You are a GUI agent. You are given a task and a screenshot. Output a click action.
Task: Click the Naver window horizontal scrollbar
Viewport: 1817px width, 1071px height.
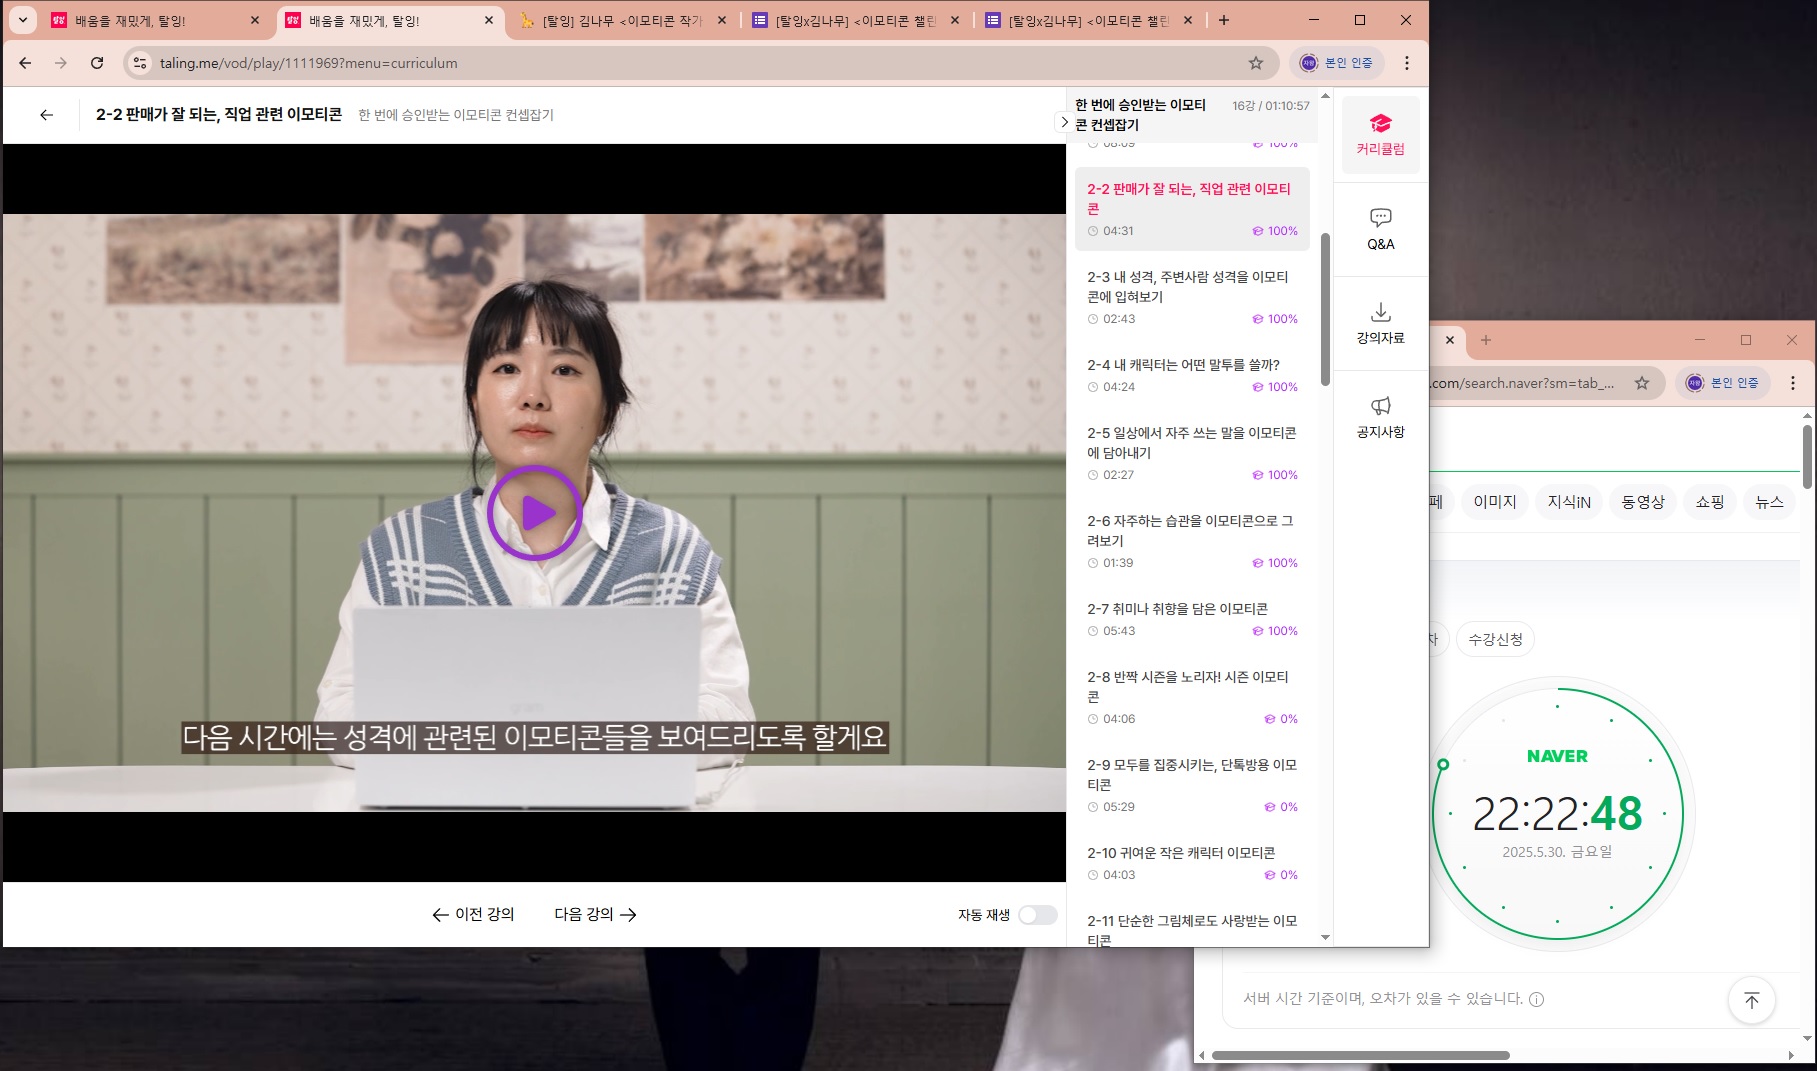pos(1360,1055)
